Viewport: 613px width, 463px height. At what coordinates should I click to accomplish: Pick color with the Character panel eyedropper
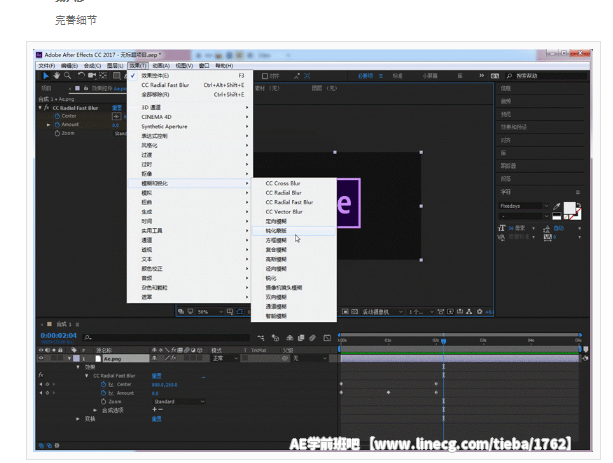(557, 206)
